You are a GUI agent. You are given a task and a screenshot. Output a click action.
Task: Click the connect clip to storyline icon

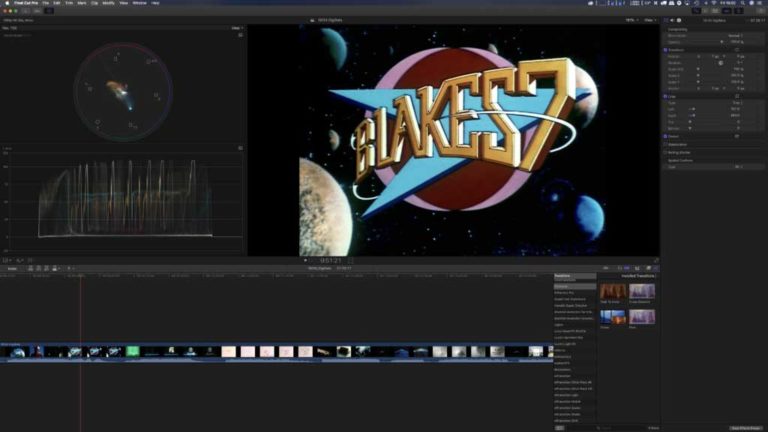click(30, 268)
